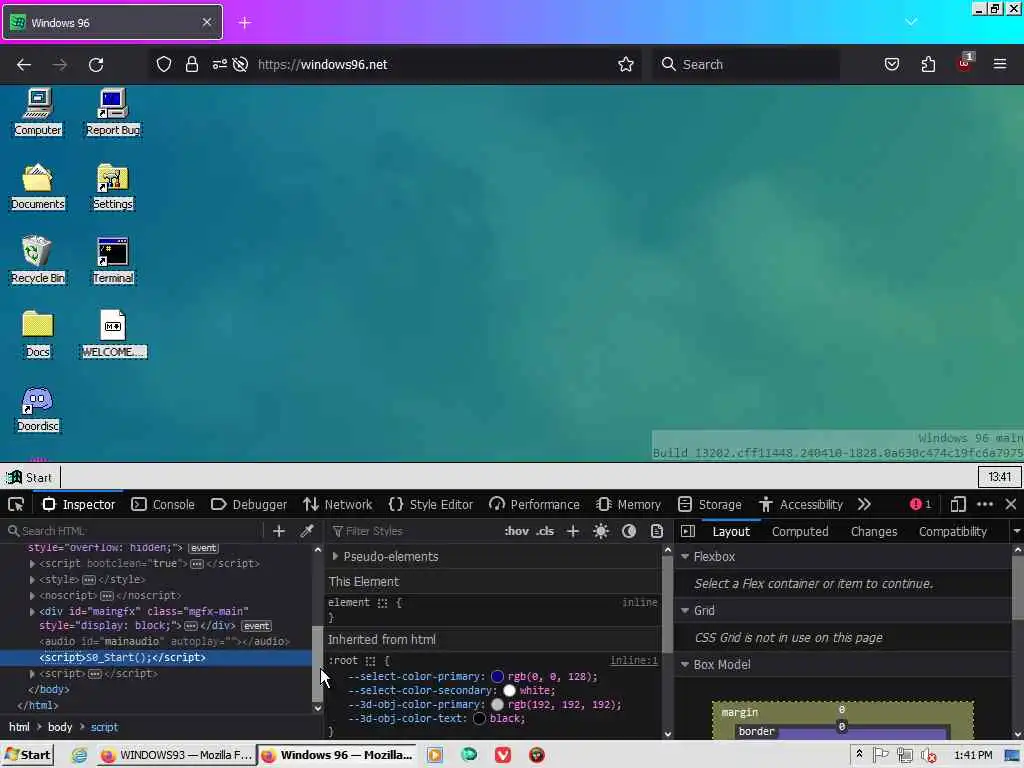Switch to the Changes sidebar tab

click(x=874, y=532)
